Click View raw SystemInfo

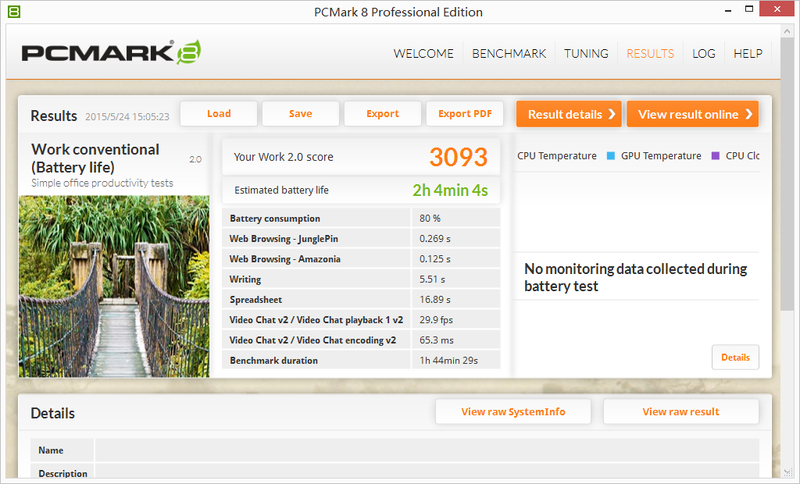point(513,412)
